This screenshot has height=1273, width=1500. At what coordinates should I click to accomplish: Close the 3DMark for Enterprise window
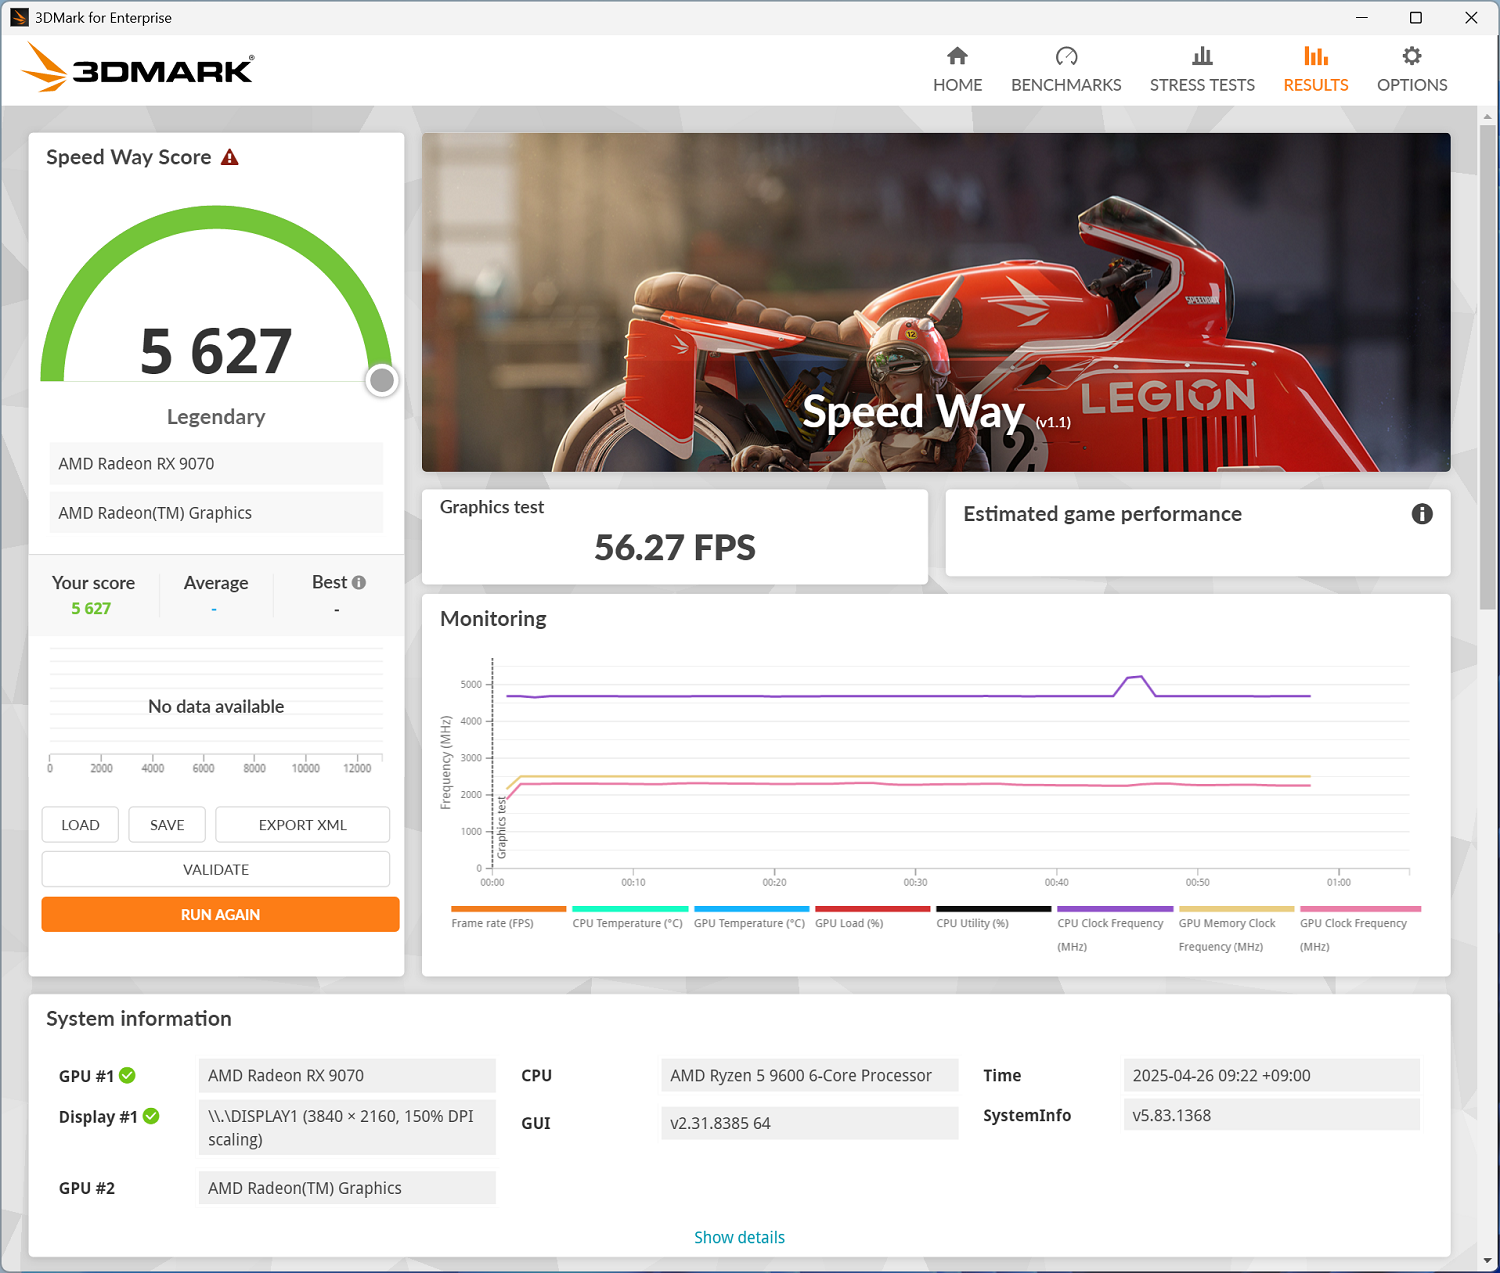(x=1471, y=17)
